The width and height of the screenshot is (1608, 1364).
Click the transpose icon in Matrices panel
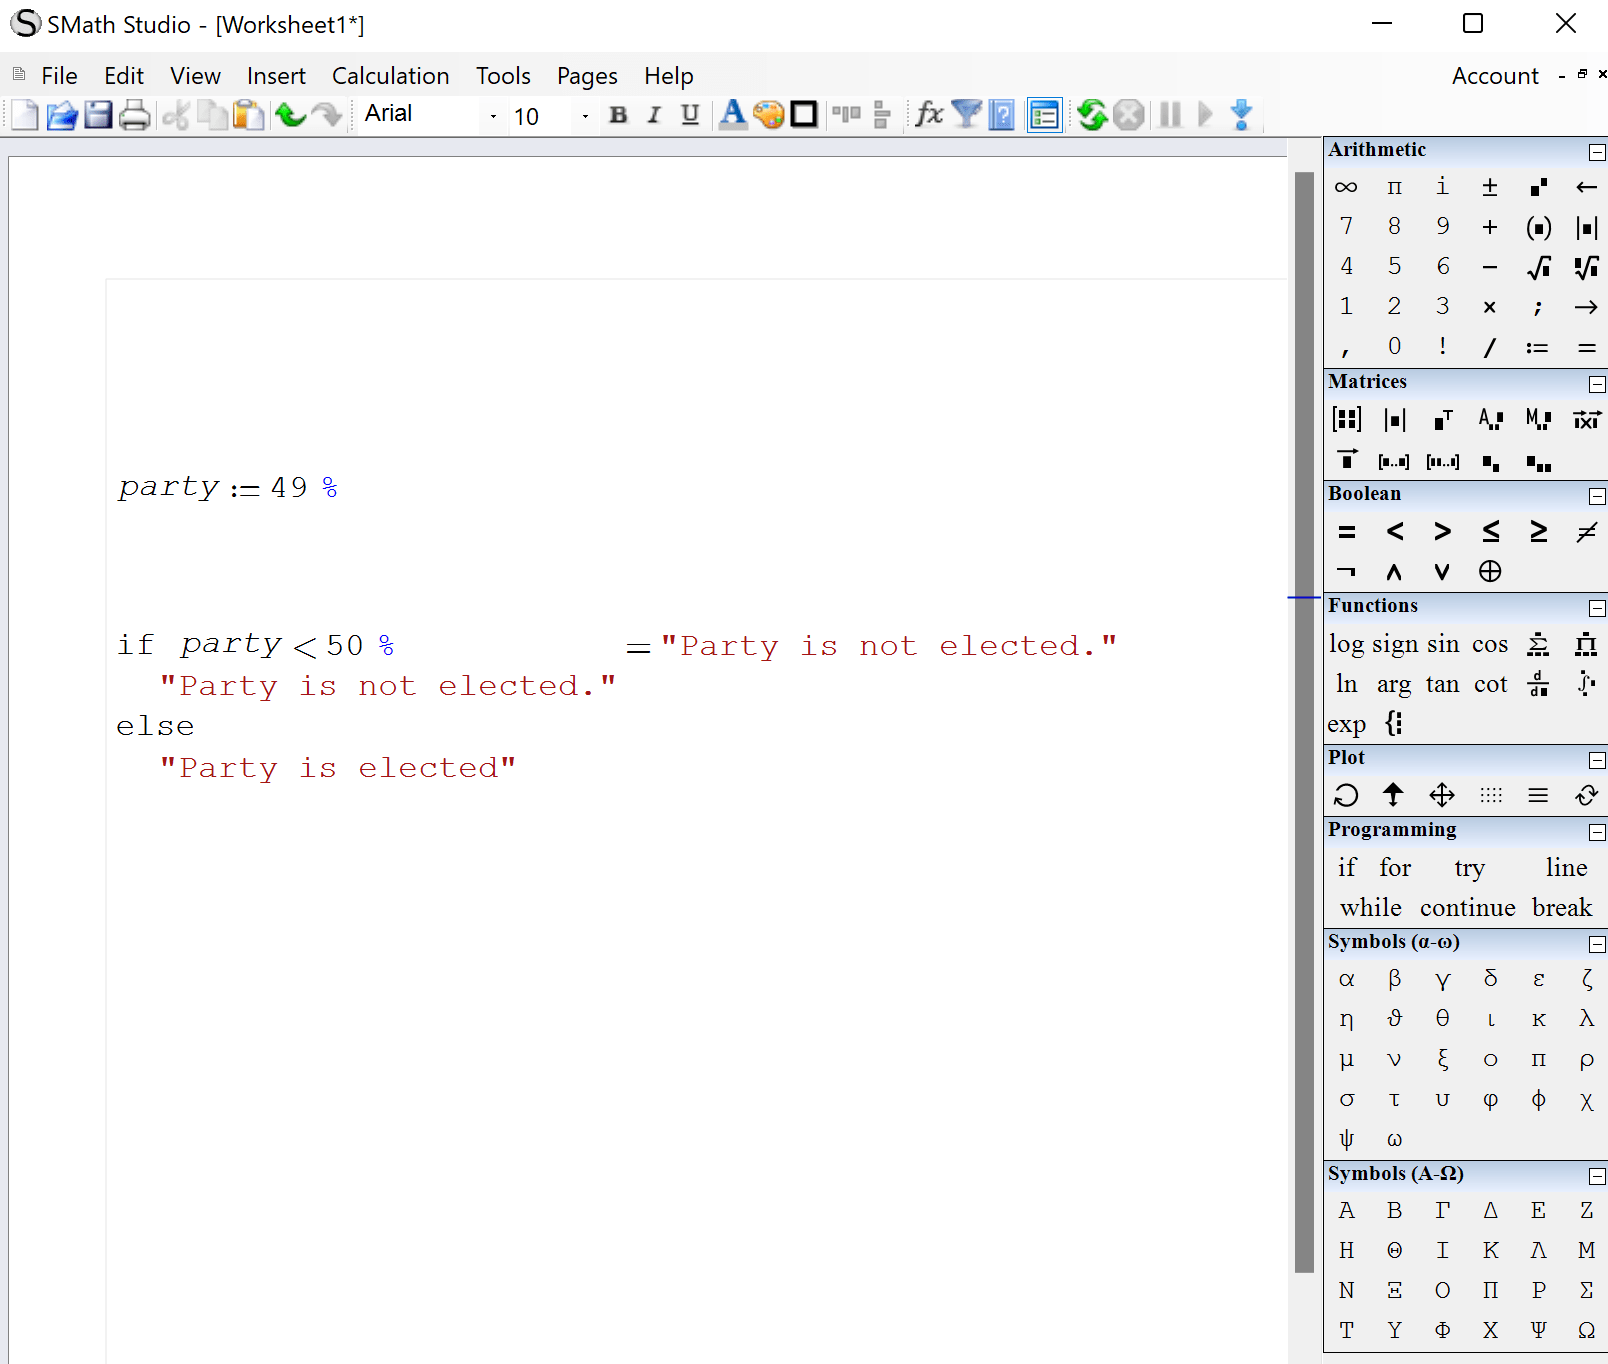pos(1442,418)
